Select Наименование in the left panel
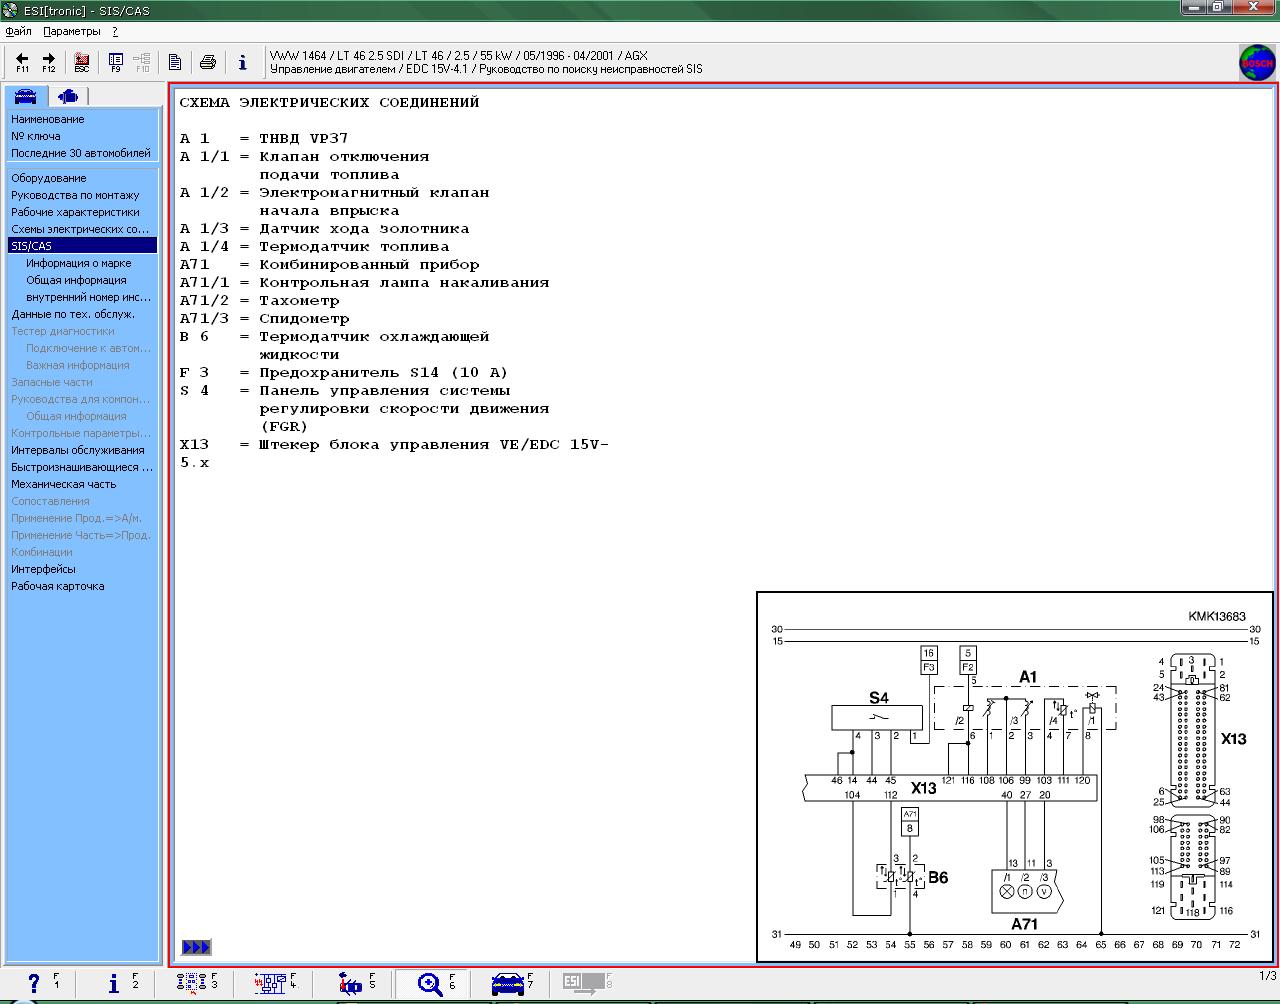Viewport: 1280px width, 1004px height. (x=48, y=119)
